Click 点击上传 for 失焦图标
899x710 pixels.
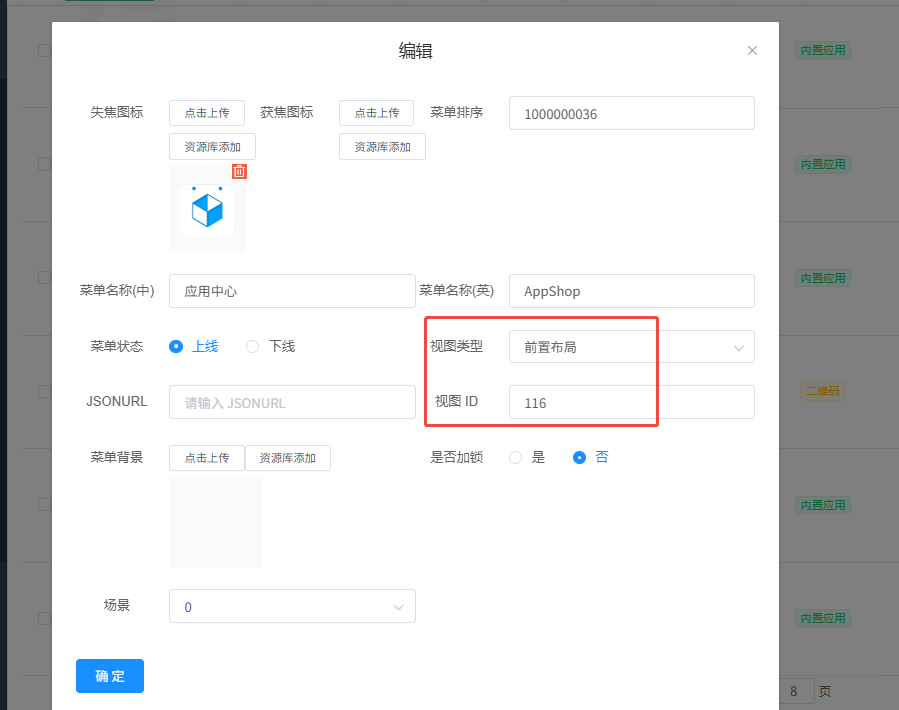[x=207, y=113]
